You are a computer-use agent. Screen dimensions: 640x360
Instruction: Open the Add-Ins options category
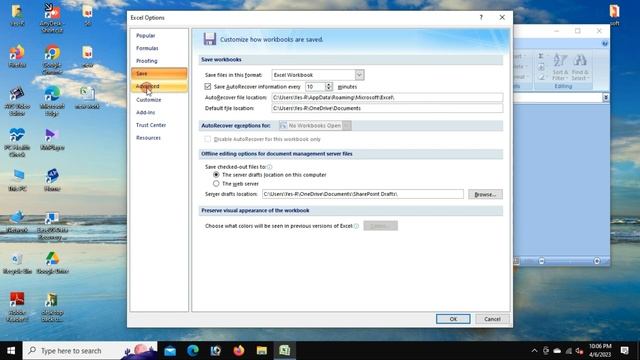[x=159, y=112]
